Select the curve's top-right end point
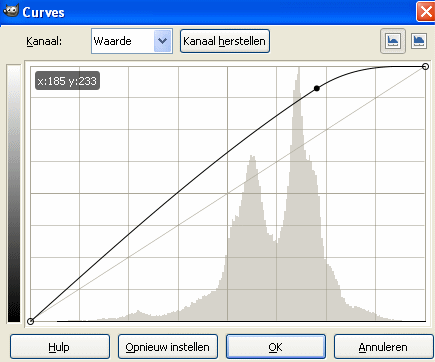Viewport: 435px width, 362px height. (x=425, y=66)
